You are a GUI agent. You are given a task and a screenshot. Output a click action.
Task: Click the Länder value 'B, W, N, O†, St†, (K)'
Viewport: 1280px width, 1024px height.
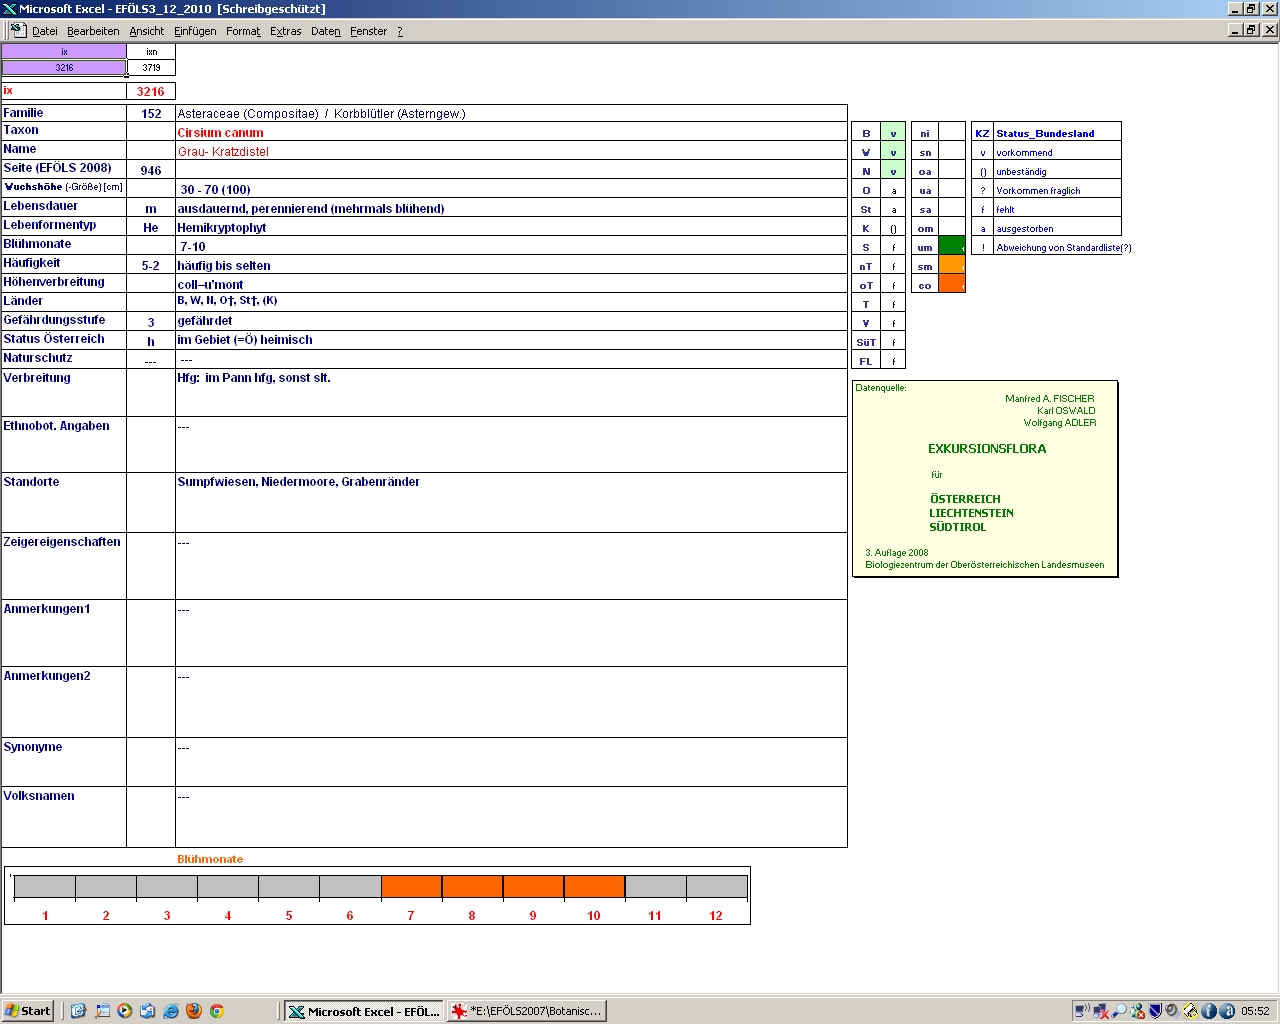point(227,300)
